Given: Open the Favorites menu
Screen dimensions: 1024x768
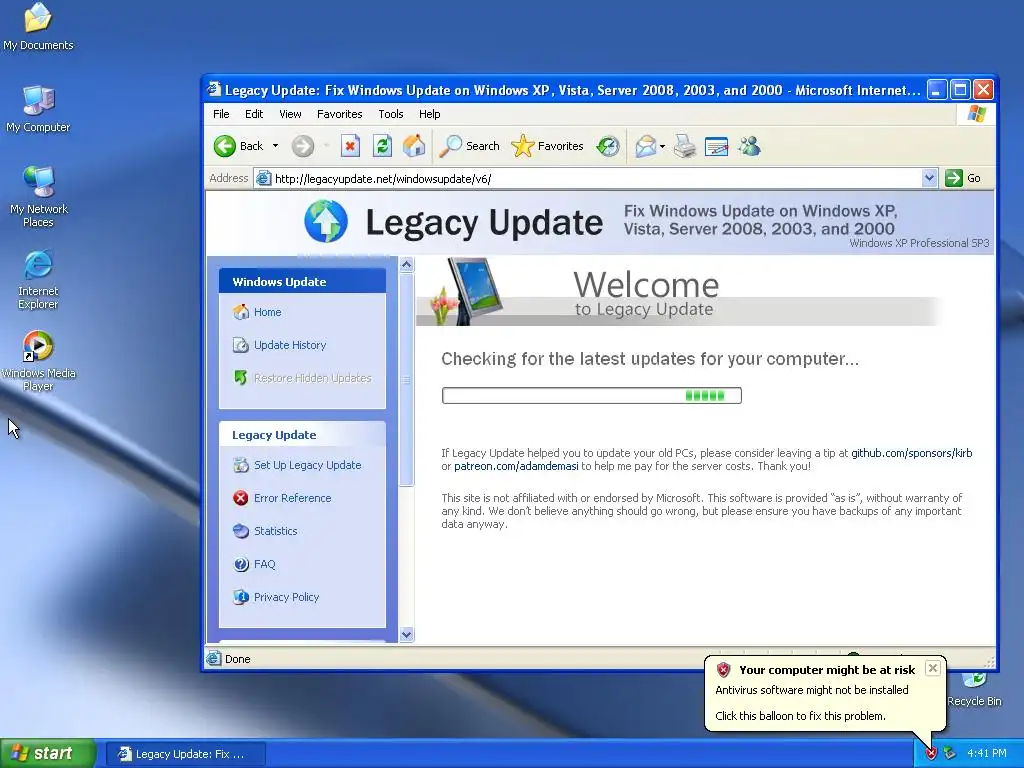Looking at the screenshot, I should pyautogui.click(x=339, y=114).
